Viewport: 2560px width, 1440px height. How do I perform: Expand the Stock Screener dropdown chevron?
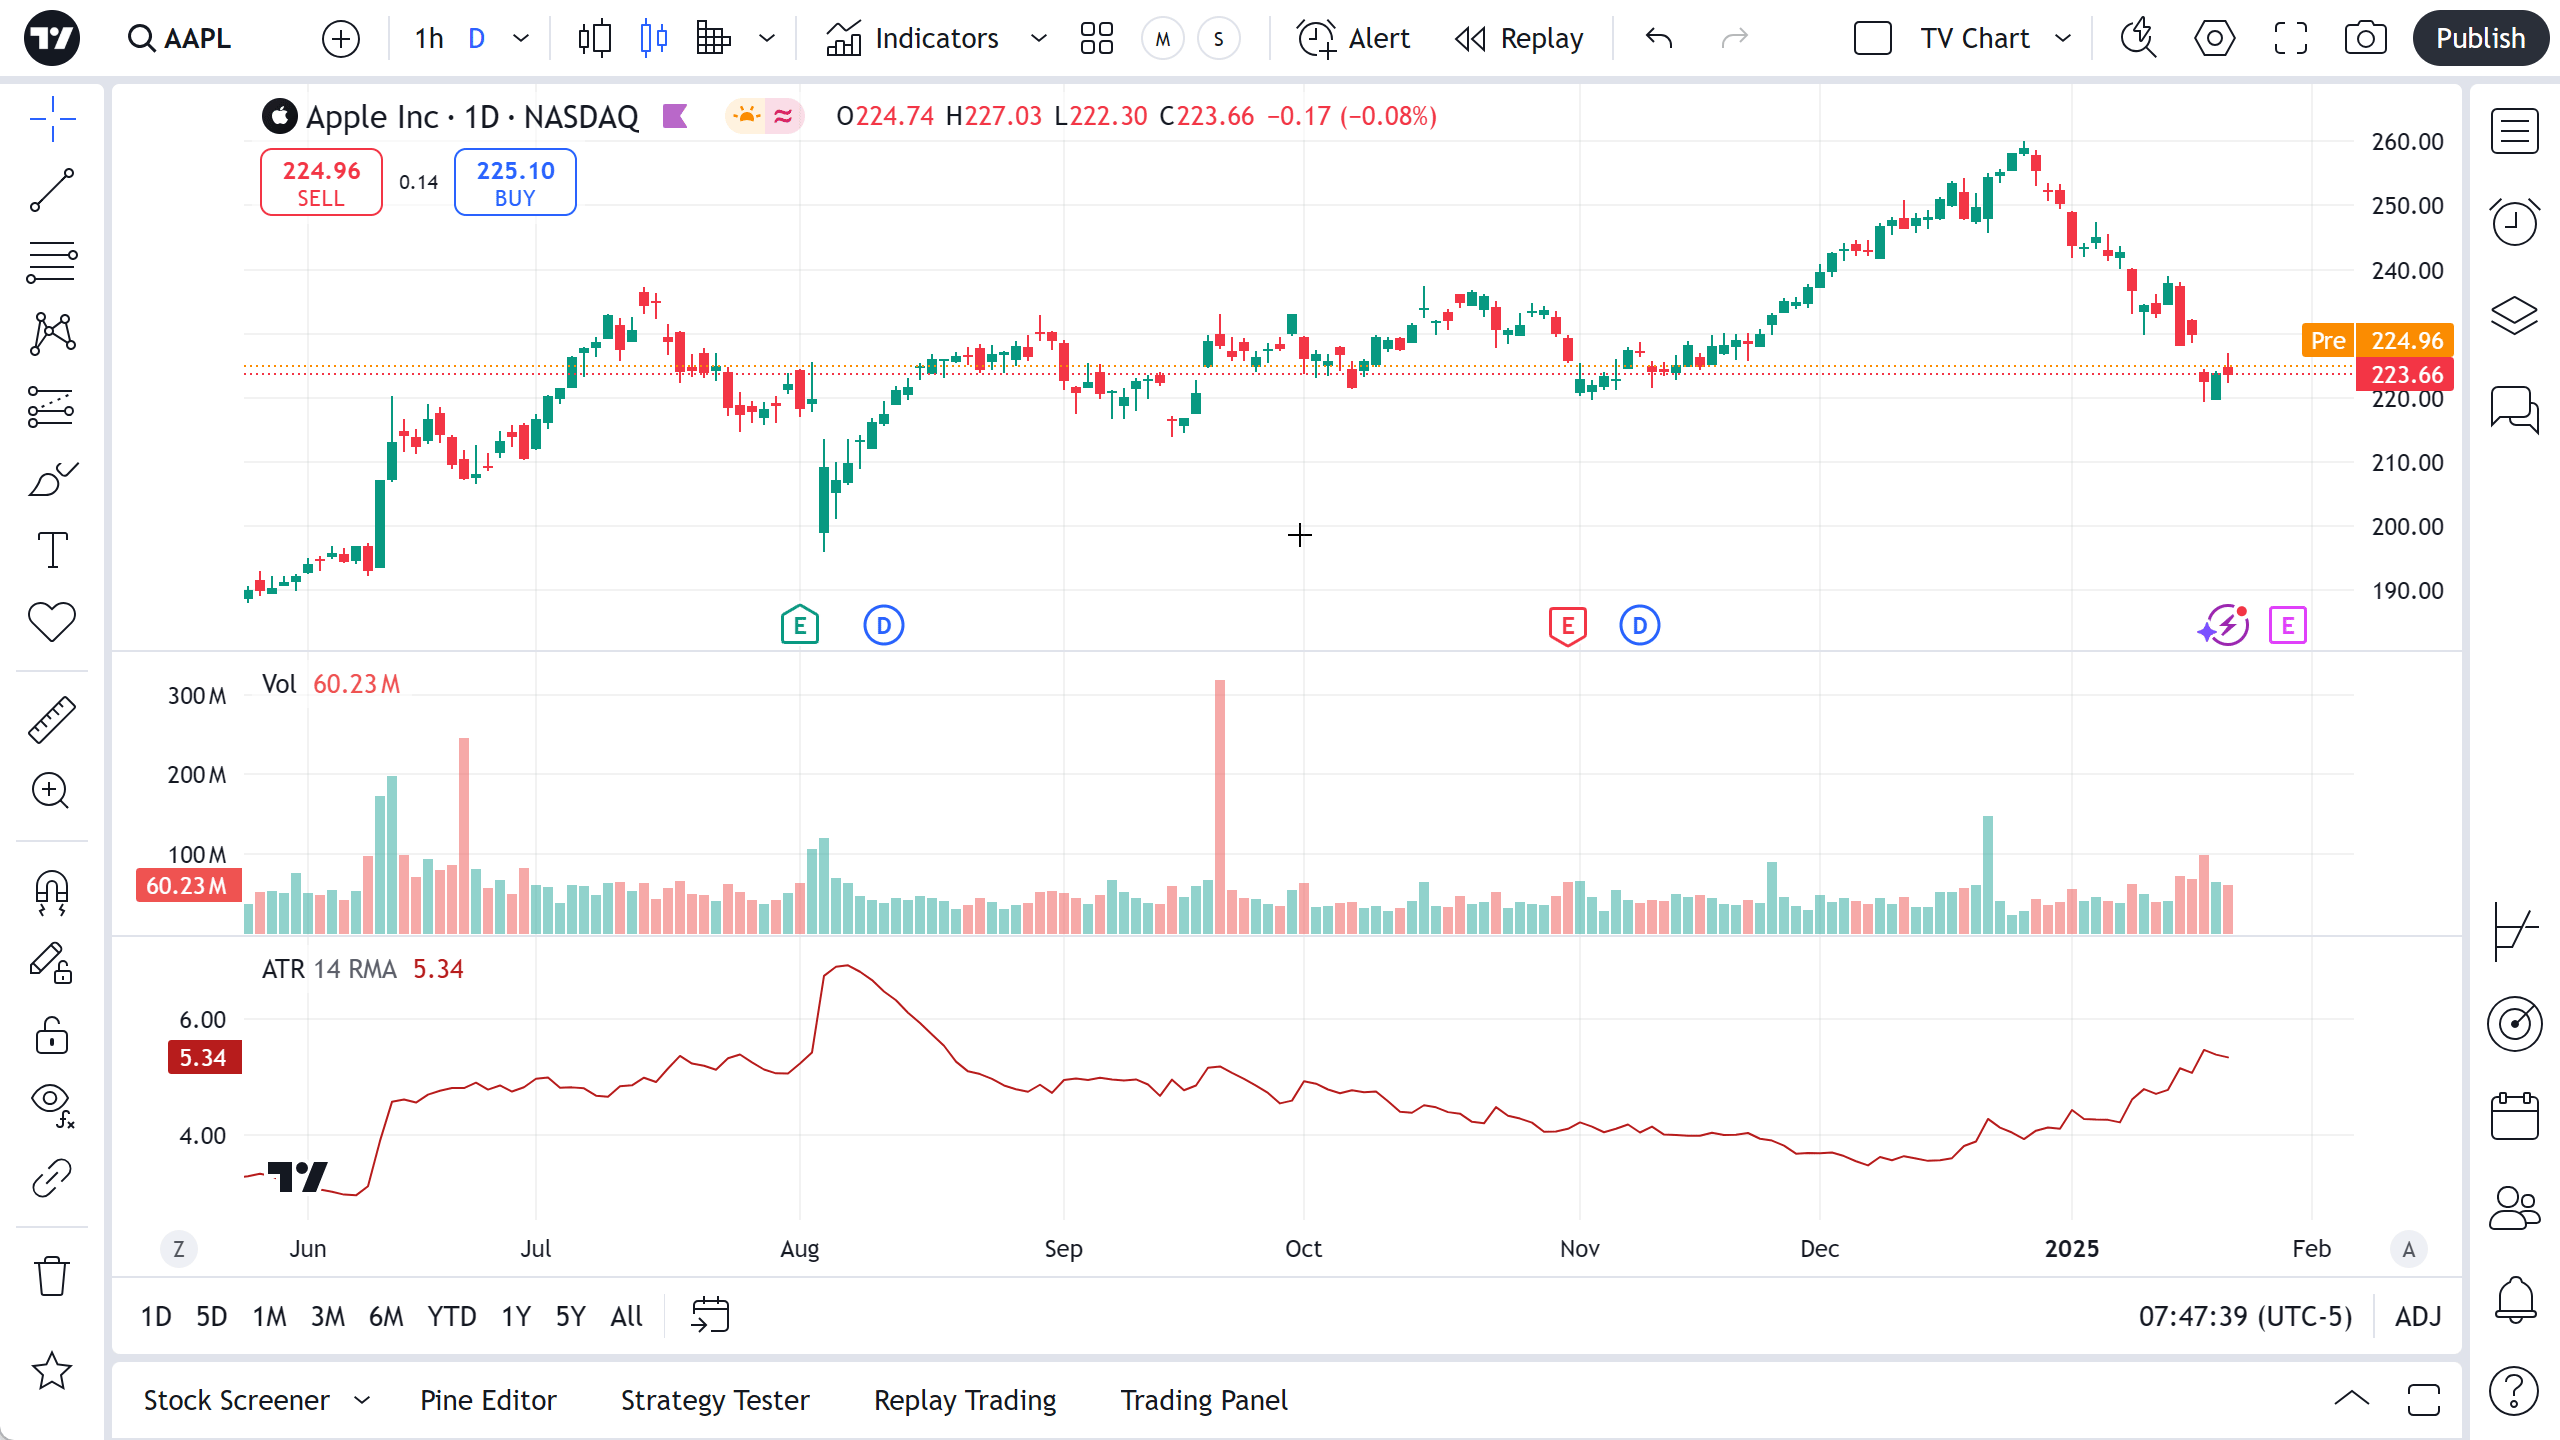point(362,1400)
